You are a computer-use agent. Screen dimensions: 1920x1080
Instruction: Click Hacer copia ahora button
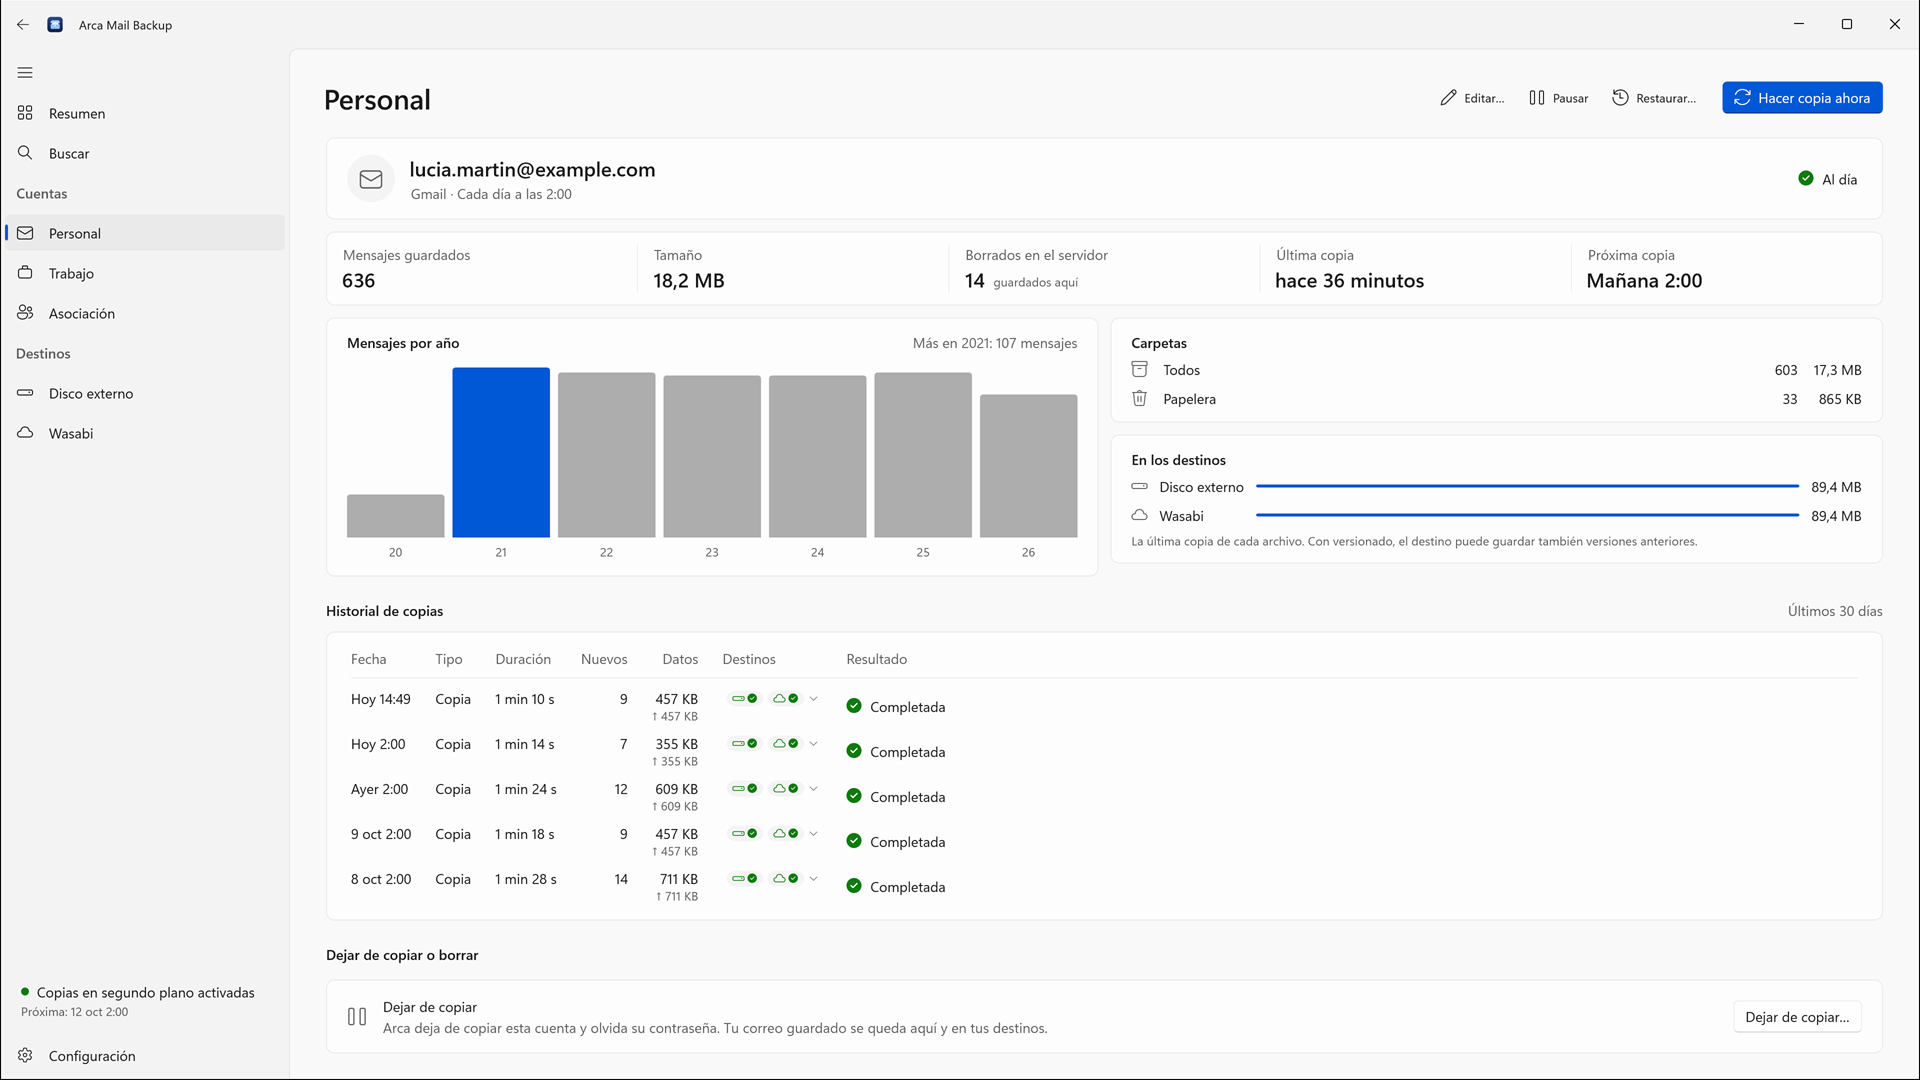(x=1802, y=98)
